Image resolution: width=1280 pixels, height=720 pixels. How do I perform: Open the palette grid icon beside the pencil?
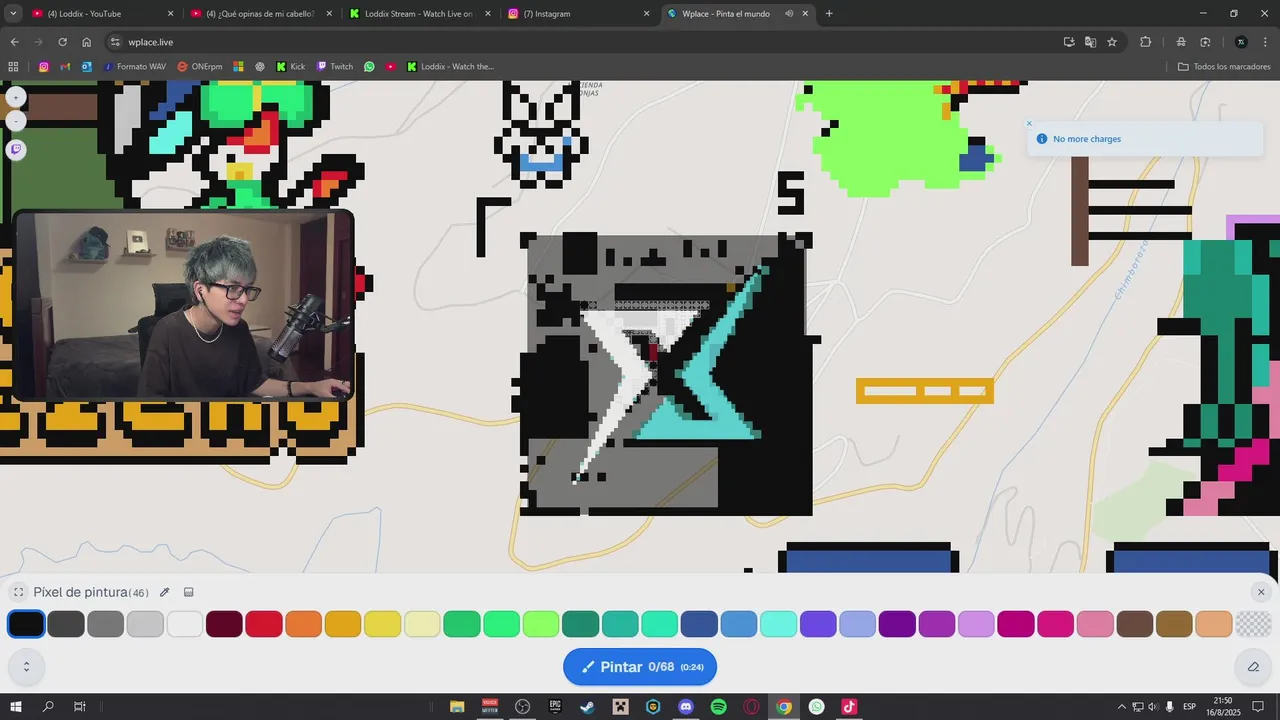click(x=188, y=592)
